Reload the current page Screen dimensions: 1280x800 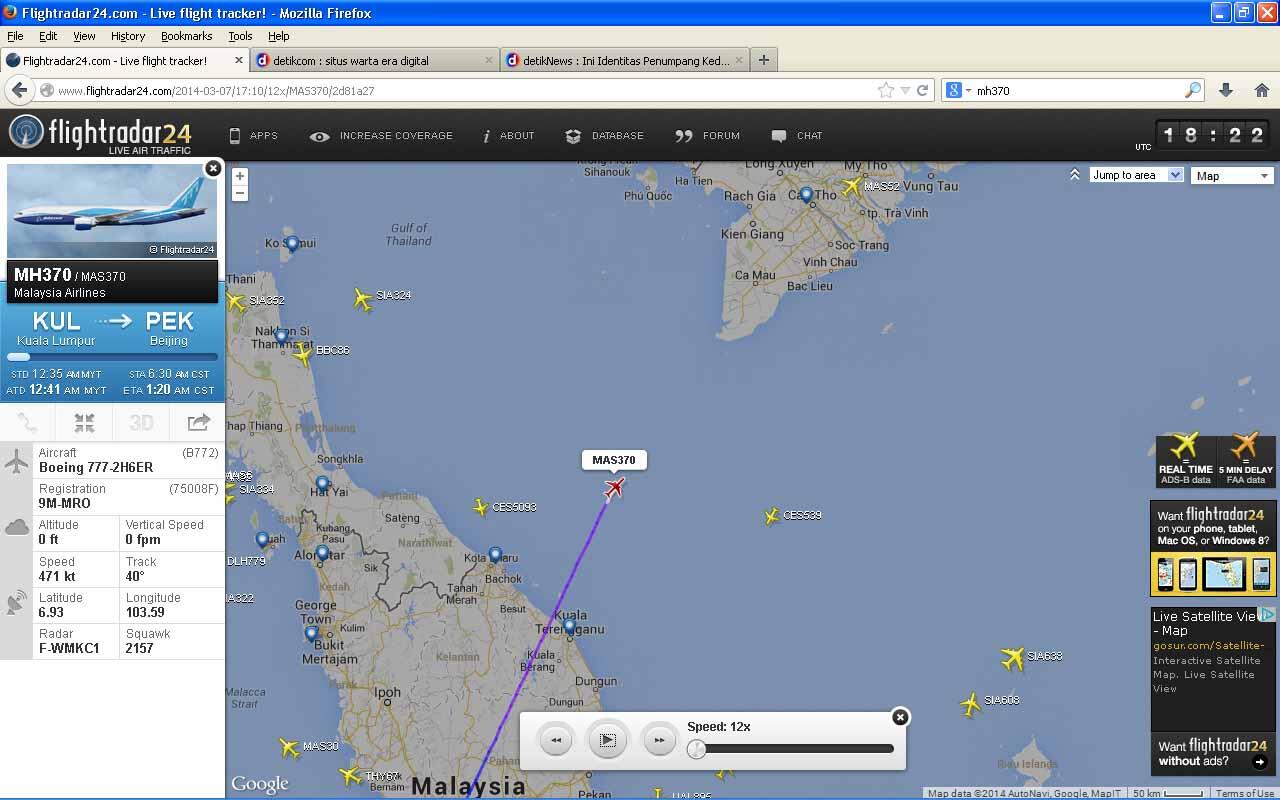923,90
